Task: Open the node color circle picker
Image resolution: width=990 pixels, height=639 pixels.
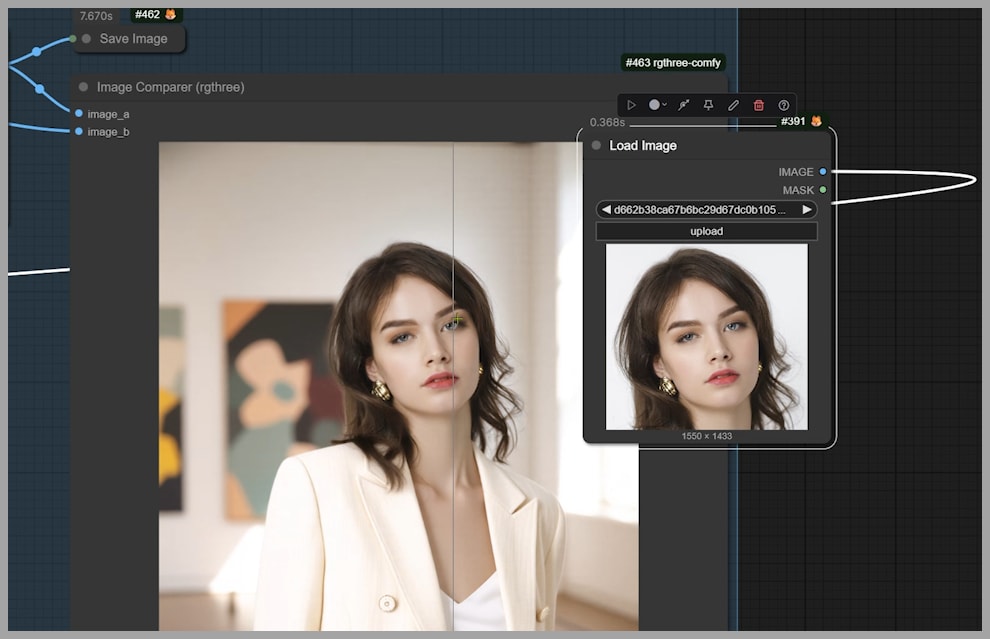Action: (655, 105)
